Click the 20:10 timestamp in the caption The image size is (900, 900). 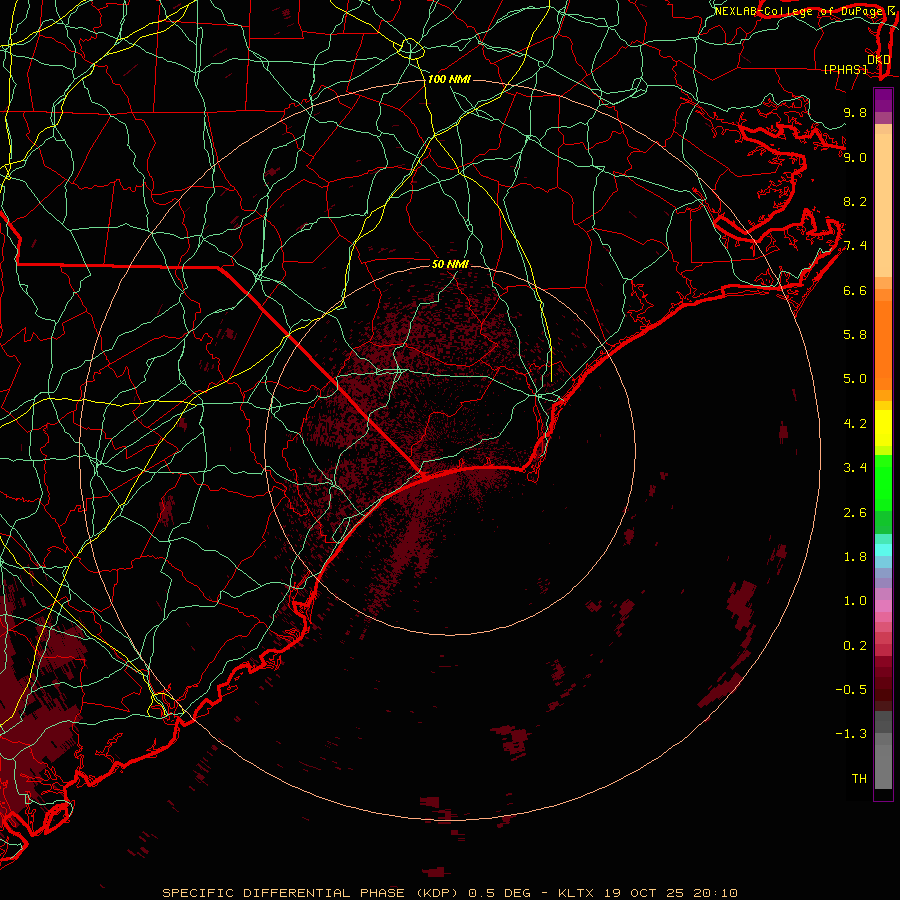[x=714, y=893]
